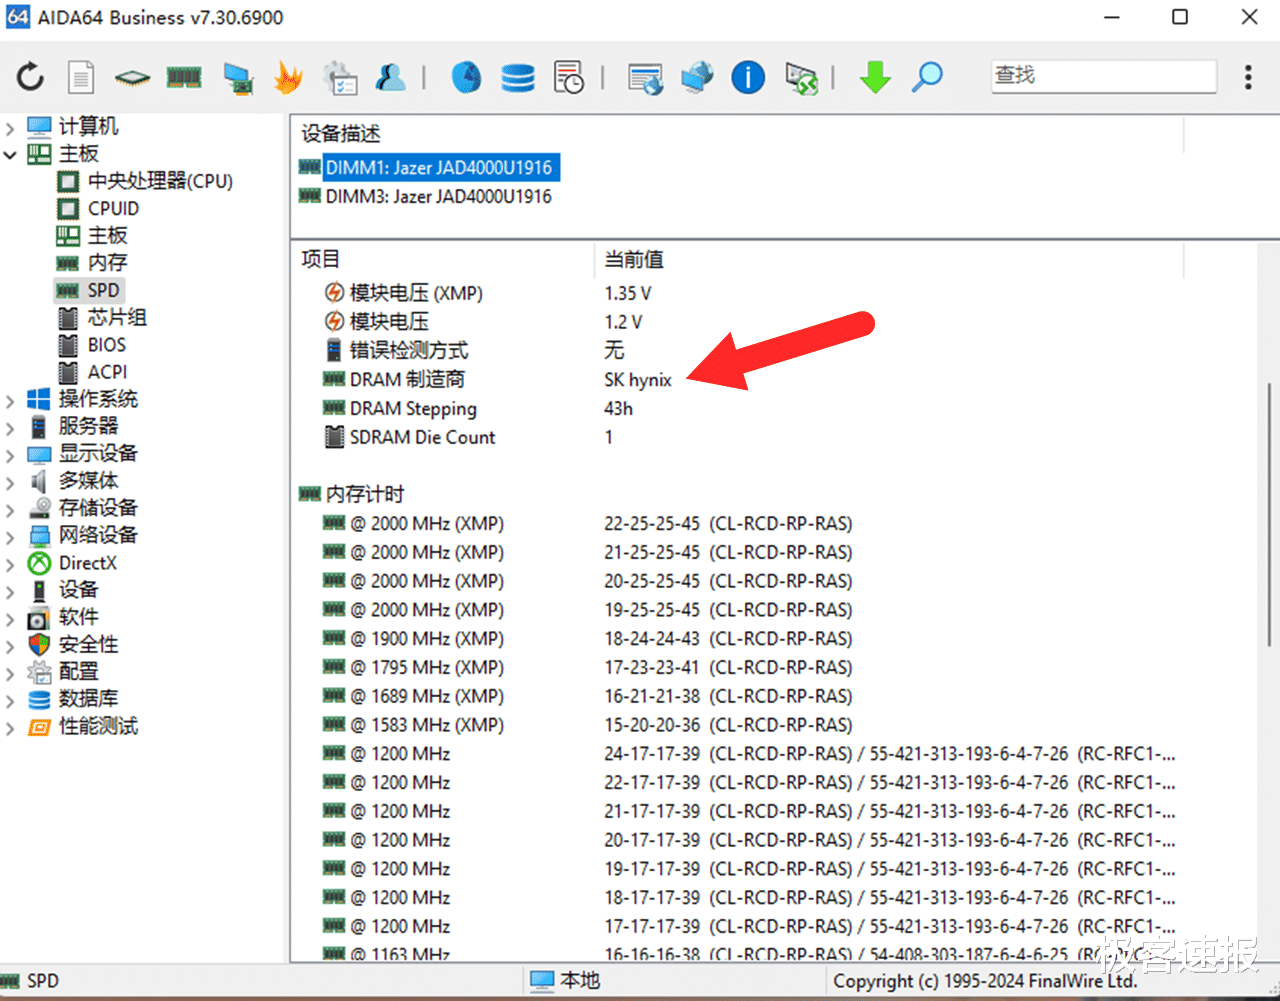The width and height of the screenshot is (1280, 1001).
Task: Click the green memory module toolbar icon
Action: pos(184,77)
